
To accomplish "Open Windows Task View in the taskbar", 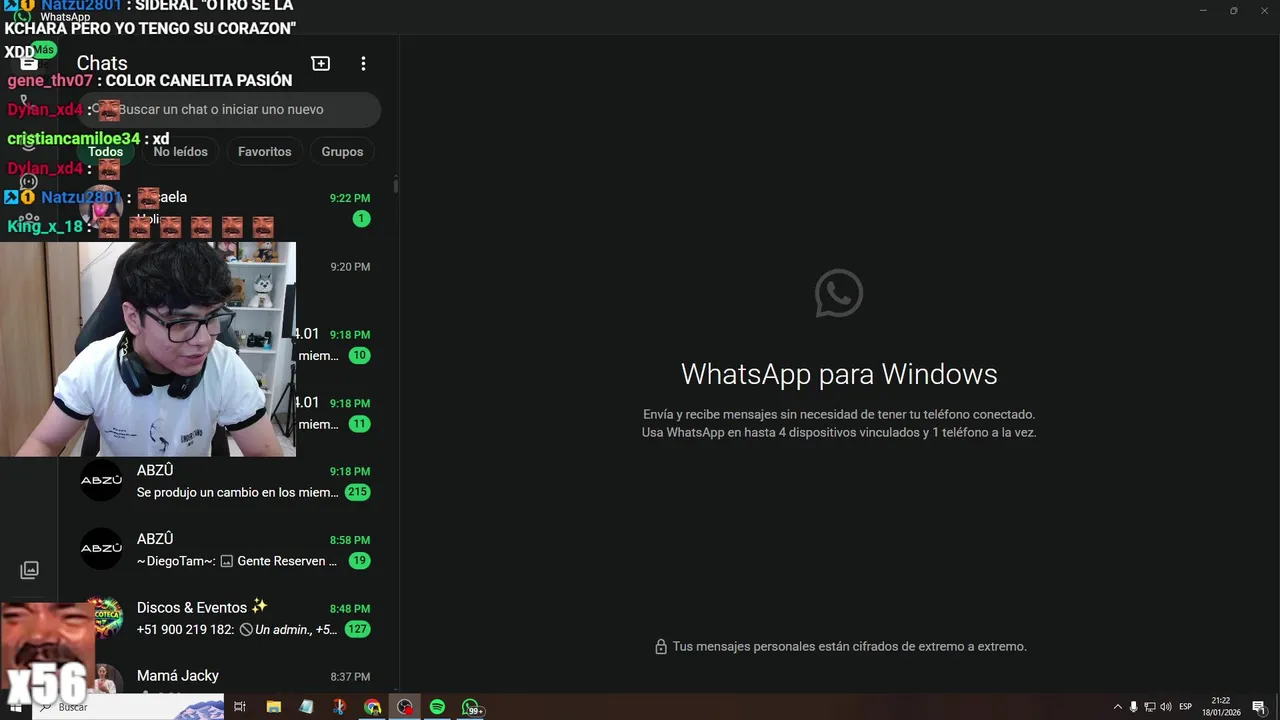I will coord(240,707).
